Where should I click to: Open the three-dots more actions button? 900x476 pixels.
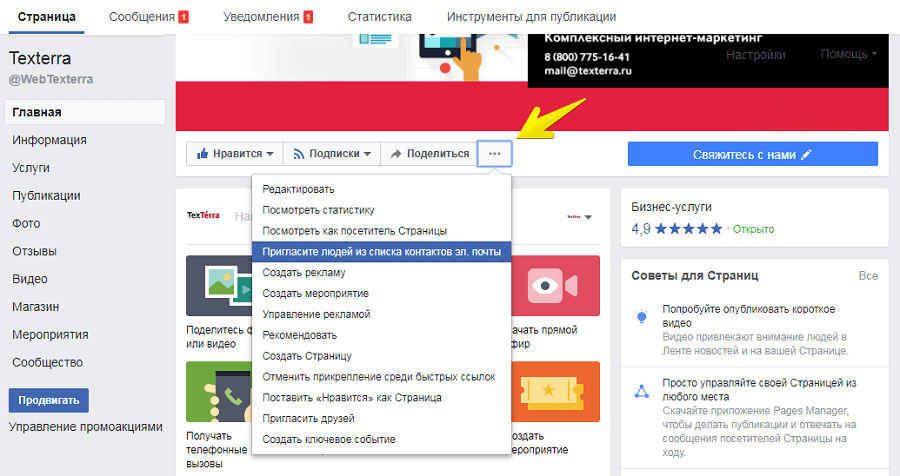[x=494, y=154]
